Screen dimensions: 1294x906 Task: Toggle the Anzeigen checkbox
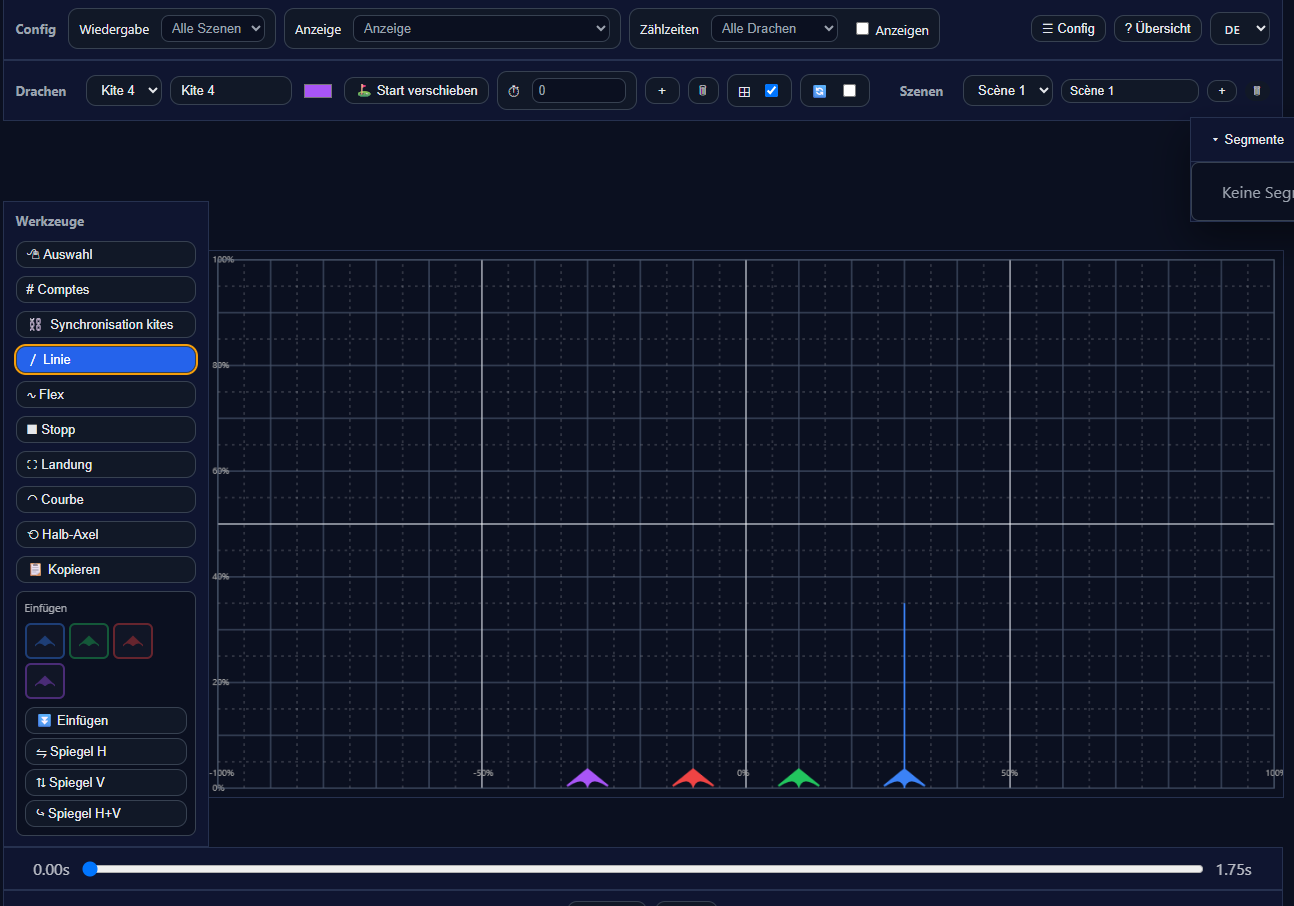pos(862,29)
